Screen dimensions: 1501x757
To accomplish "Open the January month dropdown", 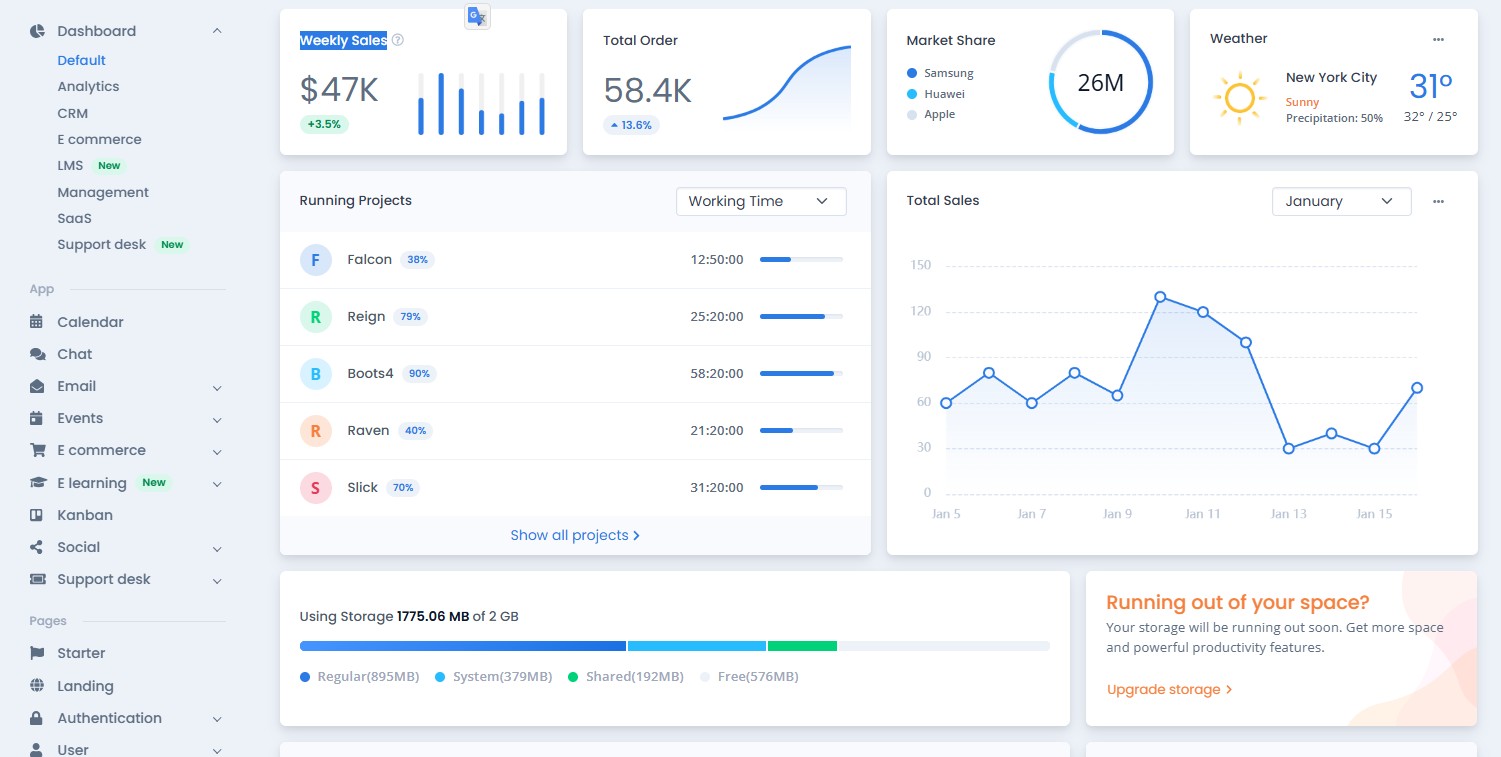I will (x=1341, y=201).
